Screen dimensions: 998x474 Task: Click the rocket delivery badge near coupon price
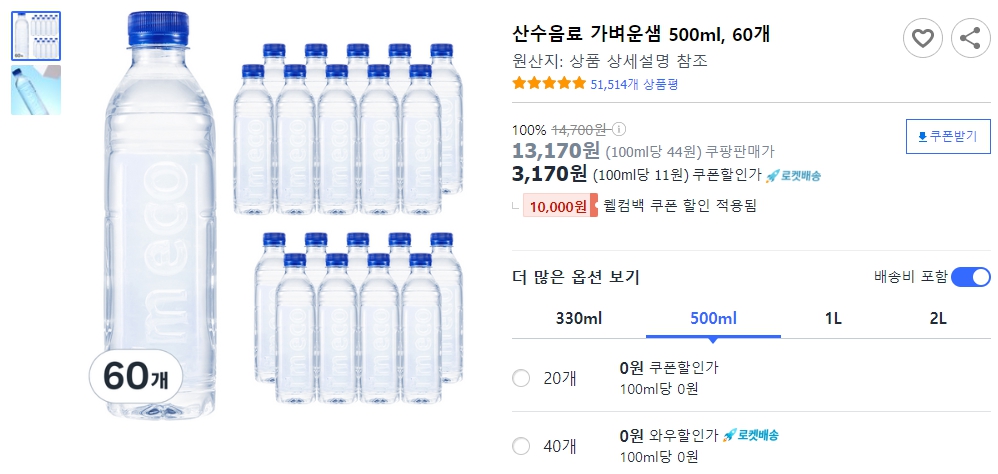(x=793, y=176)
